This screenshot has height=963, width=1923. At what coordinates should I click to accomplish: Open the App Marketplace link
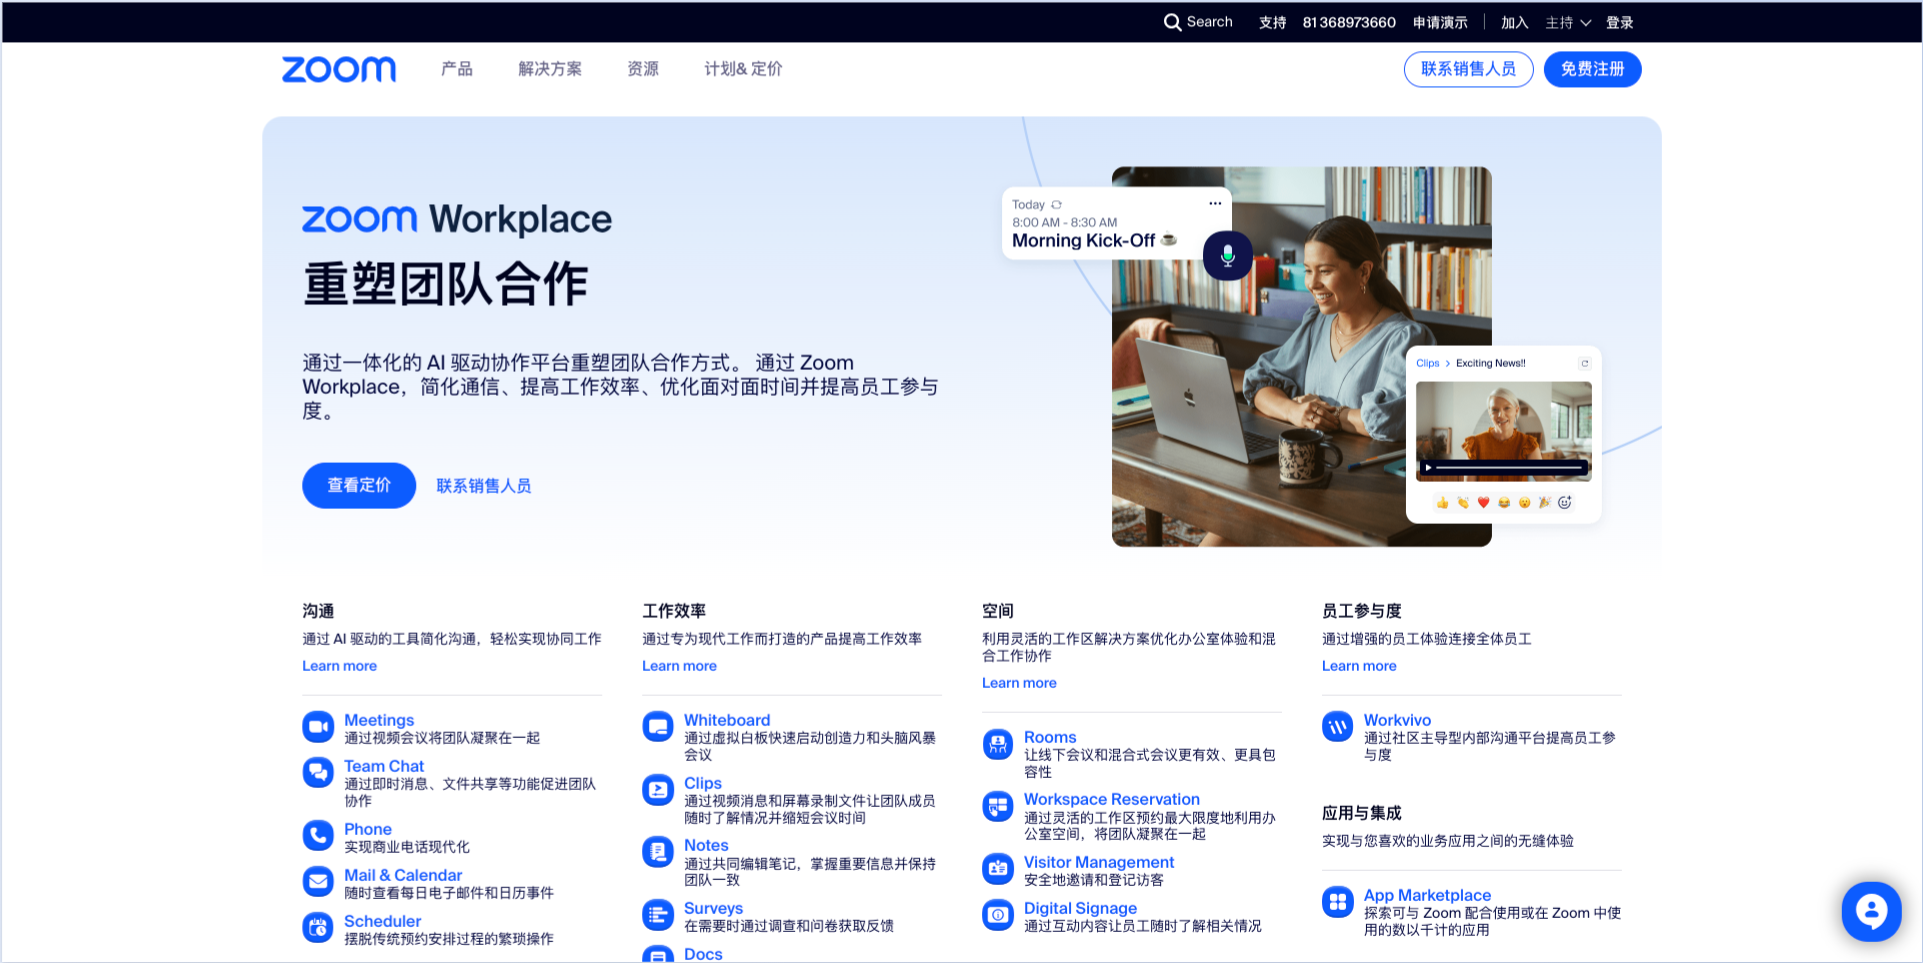click(x=1427, y=895)
